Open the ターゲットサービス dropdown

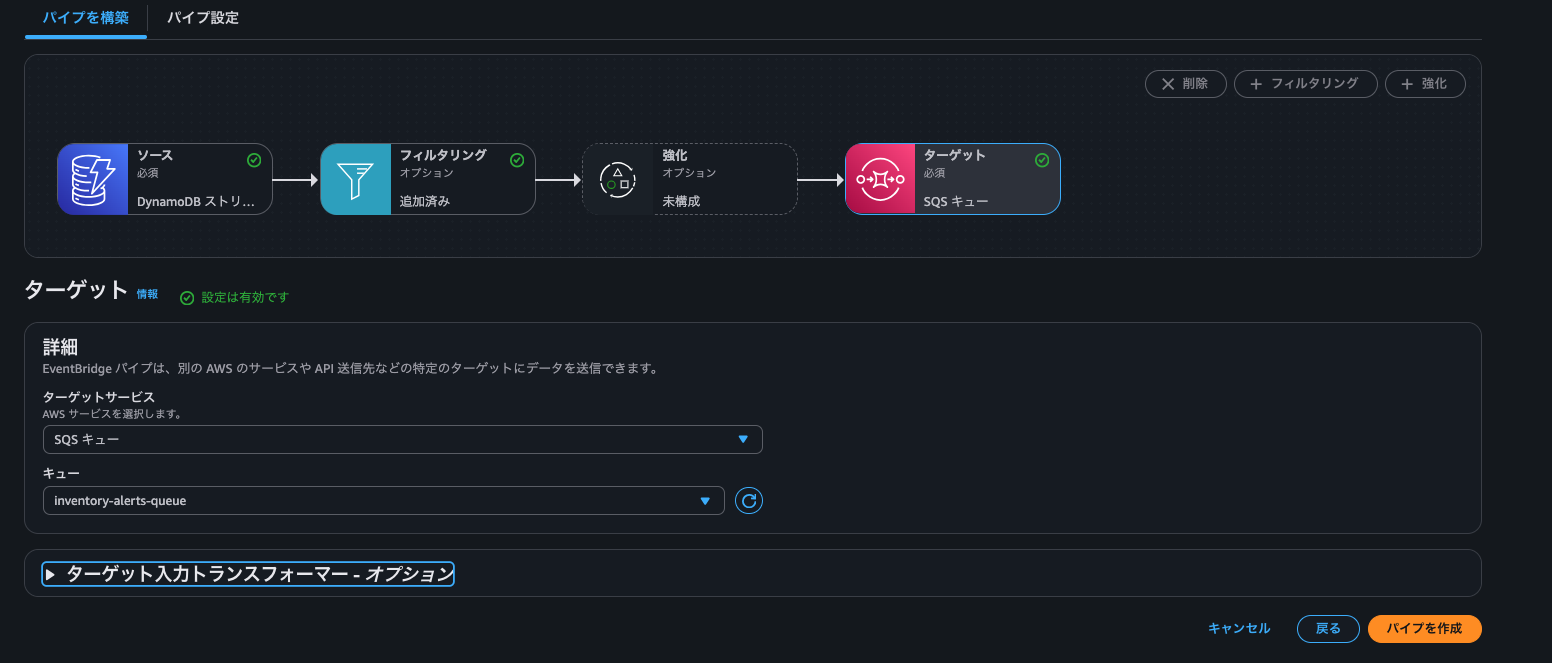tap(402, 439)
